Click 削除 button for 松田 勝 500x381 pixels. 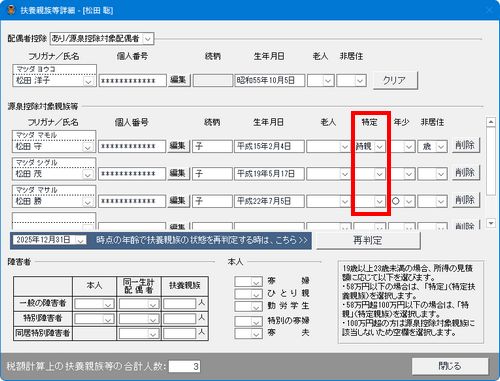[466, 200]
